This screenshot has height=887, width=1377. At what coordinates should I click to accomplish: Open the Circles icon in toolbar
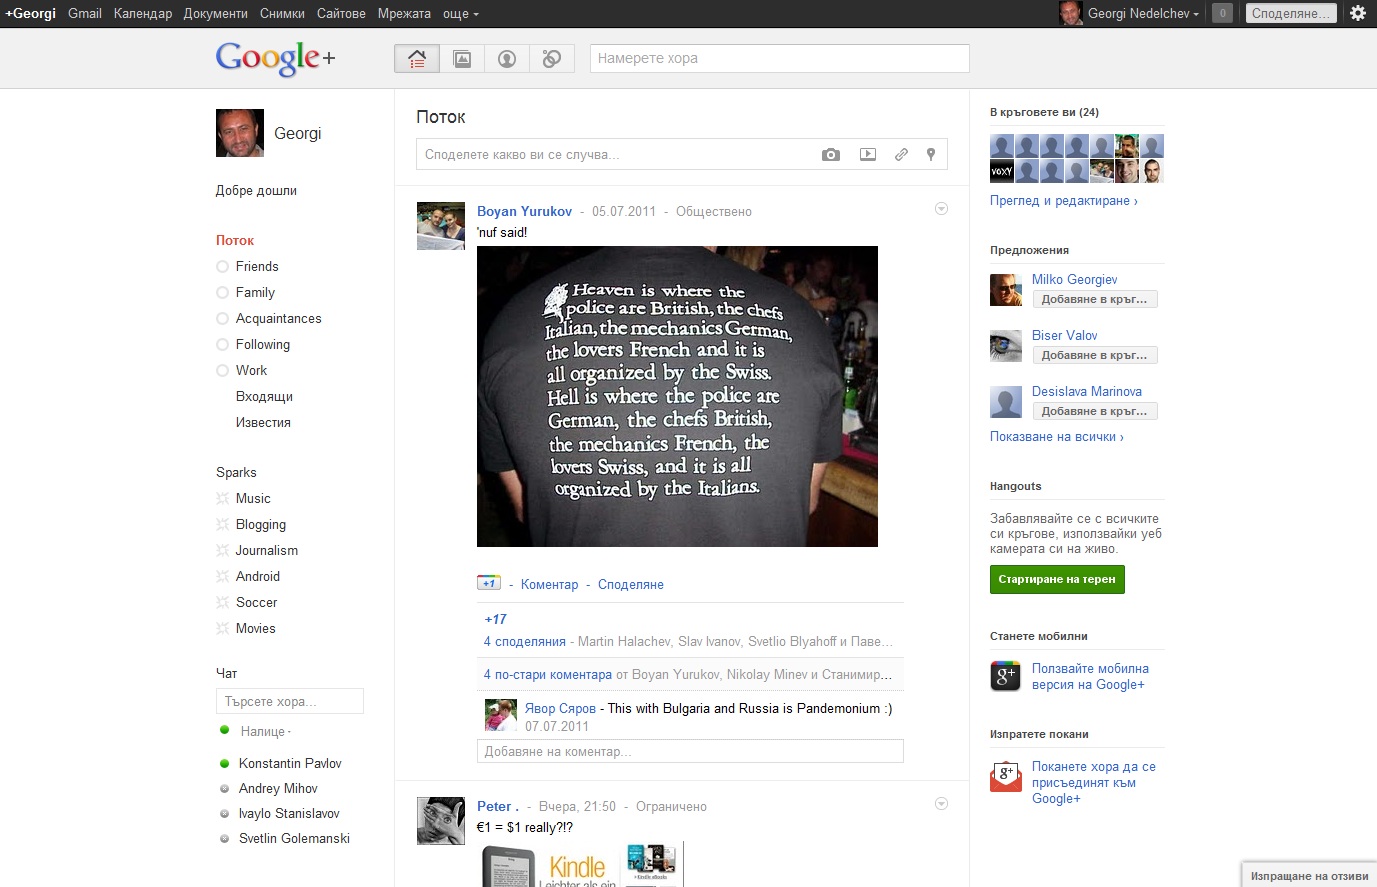click(551, 59)
